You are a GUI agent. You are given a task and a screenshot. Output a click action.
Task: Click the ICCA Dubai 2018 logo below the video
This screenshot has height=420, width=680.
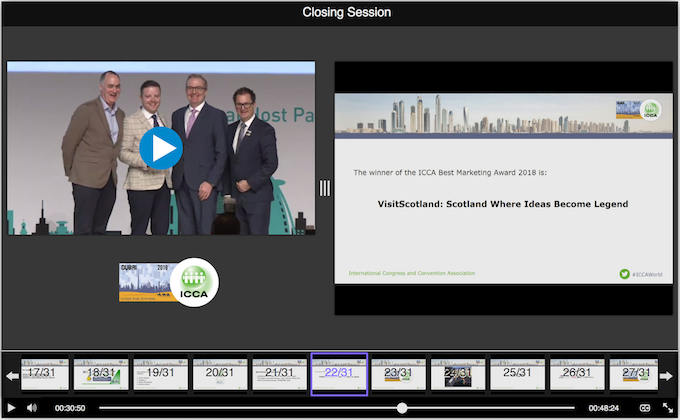169,282
